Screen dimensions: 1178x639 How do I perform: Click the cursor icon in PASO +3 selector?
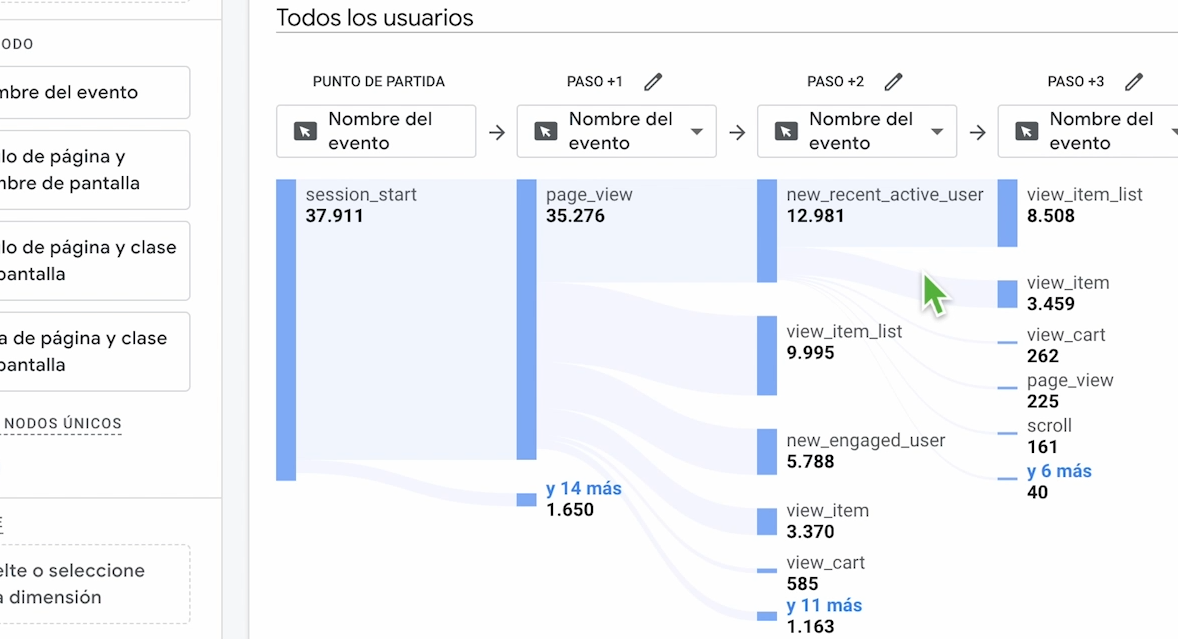click(1026, 131)
